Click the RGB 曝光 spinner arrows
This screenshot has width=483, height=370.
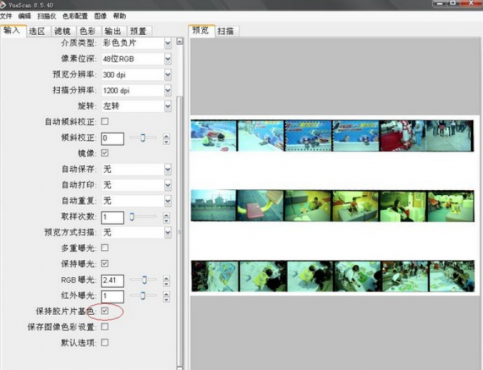coord(166,281)
